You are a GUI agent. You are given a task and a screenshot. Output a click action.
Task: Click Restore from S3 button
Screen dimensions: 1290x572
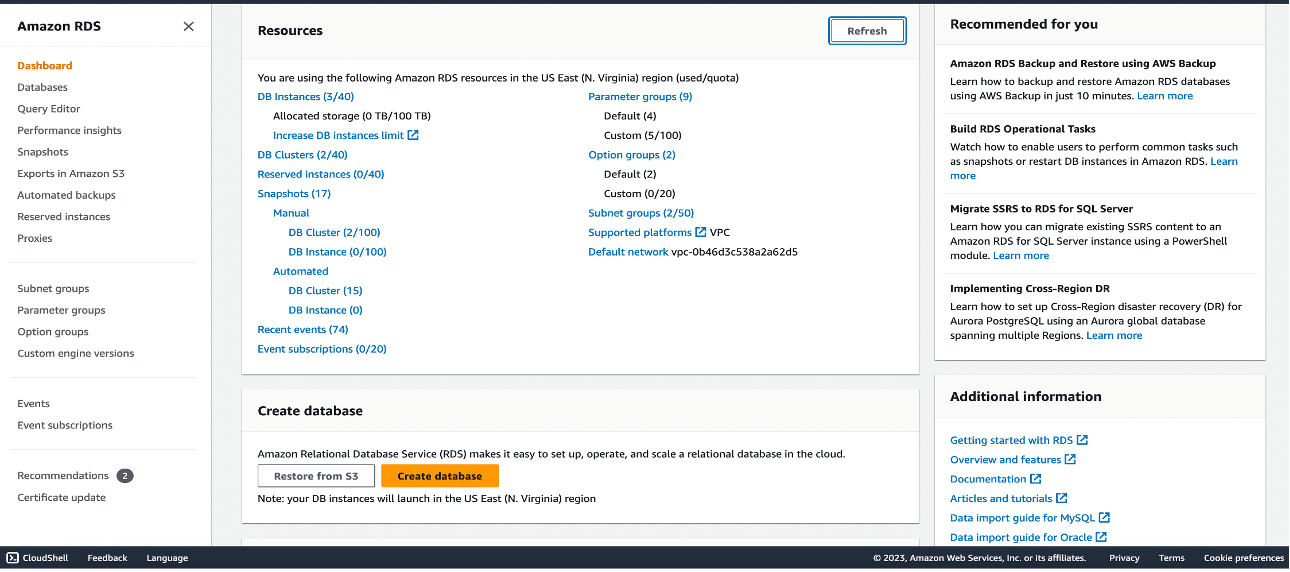(316, 476)
